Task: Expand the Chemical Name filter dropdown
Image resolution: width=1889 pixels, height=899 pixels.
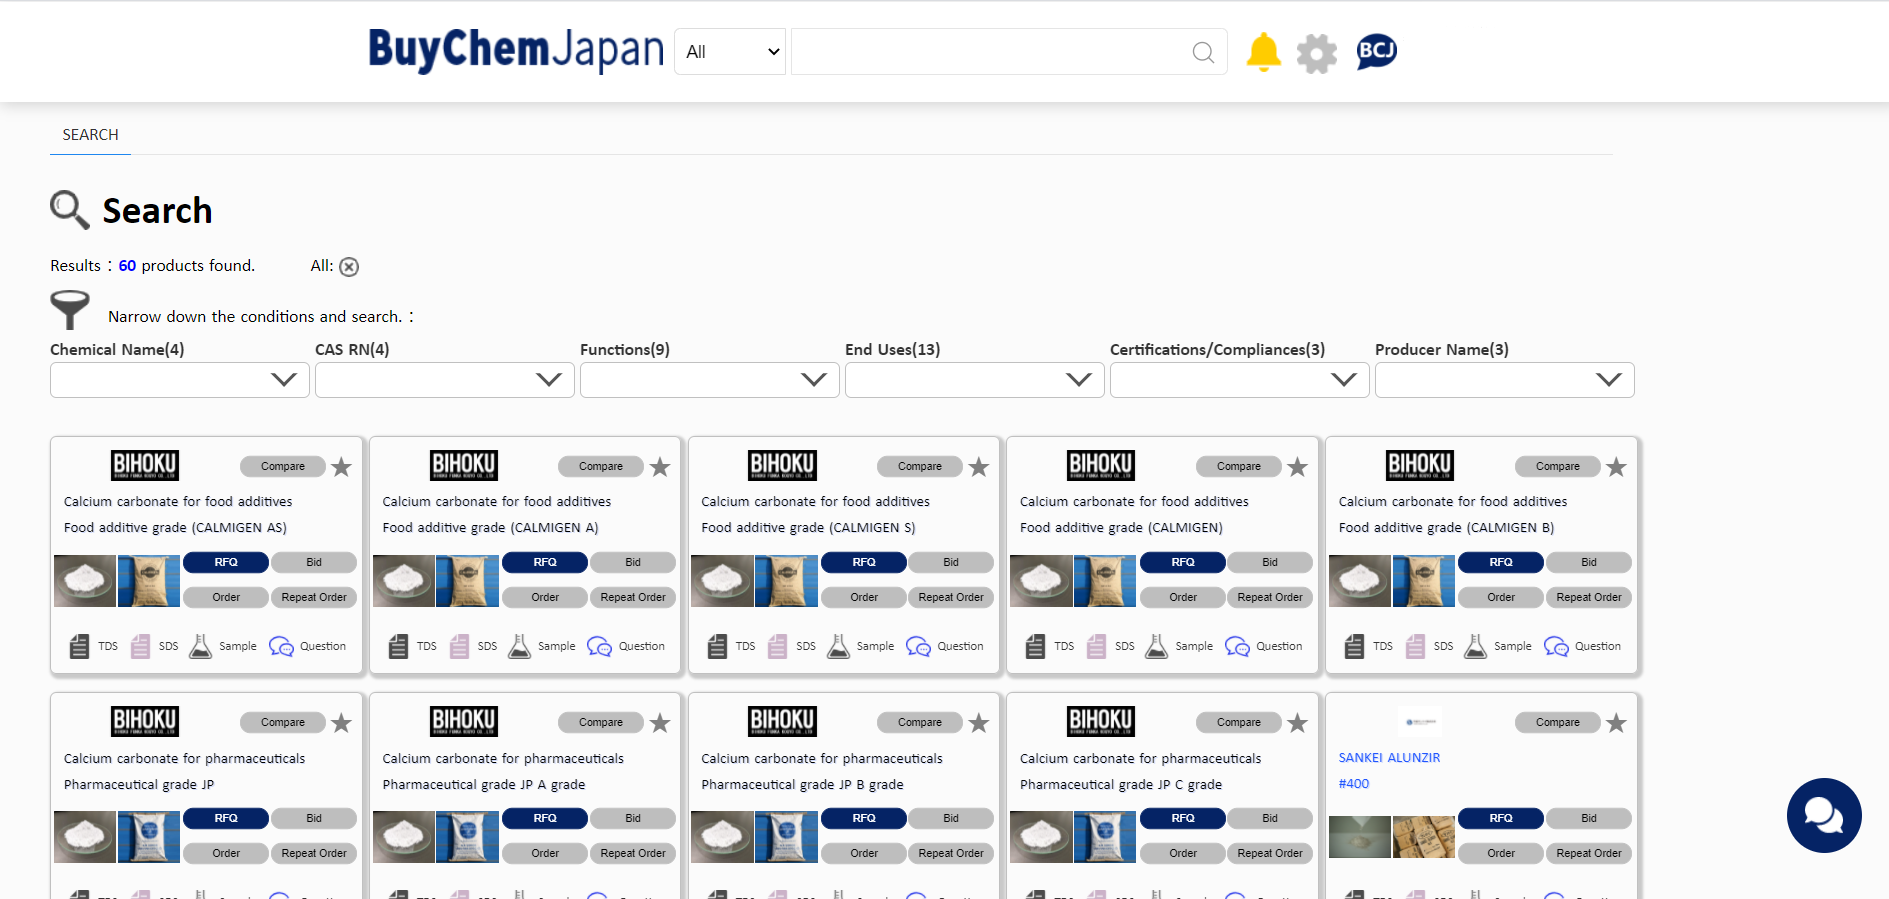Action: coord(179,380)
